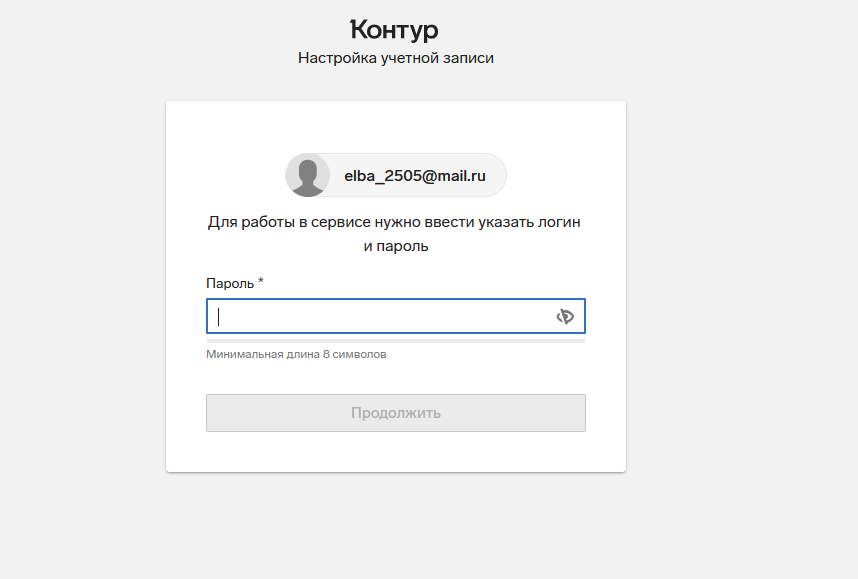The width and height of the screenshot is (858, 579).
Task: Click the Для работы в сервисе instruction text
Action: [394, 234]
